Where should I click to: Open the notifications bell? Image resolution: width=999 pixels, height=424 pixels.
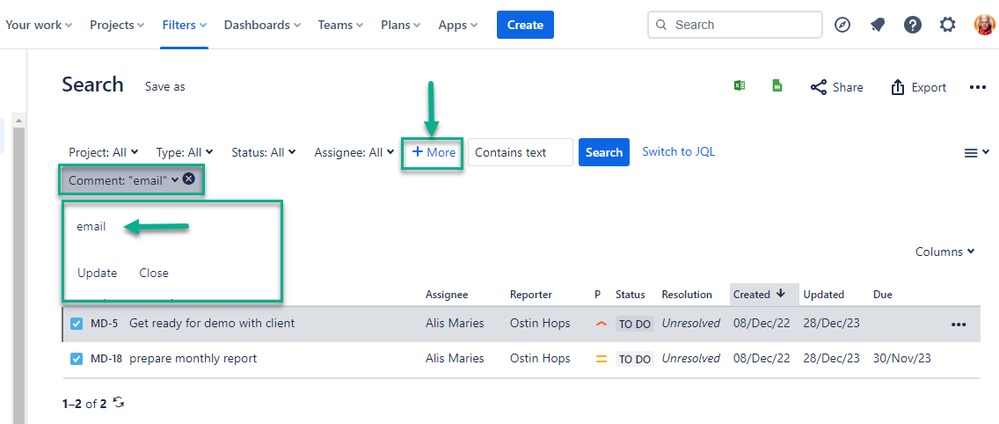point(878,25)
